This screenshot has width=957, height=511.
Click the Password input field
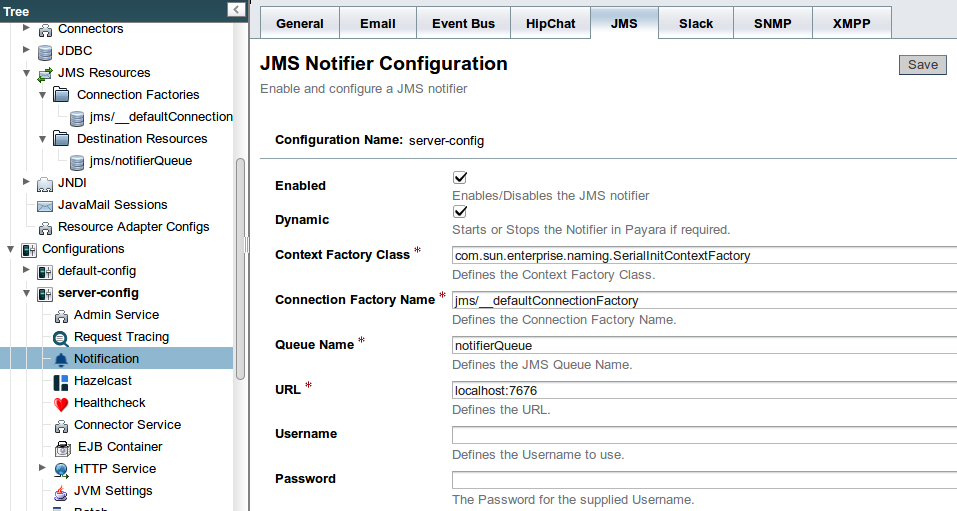(x=704, y=480)
